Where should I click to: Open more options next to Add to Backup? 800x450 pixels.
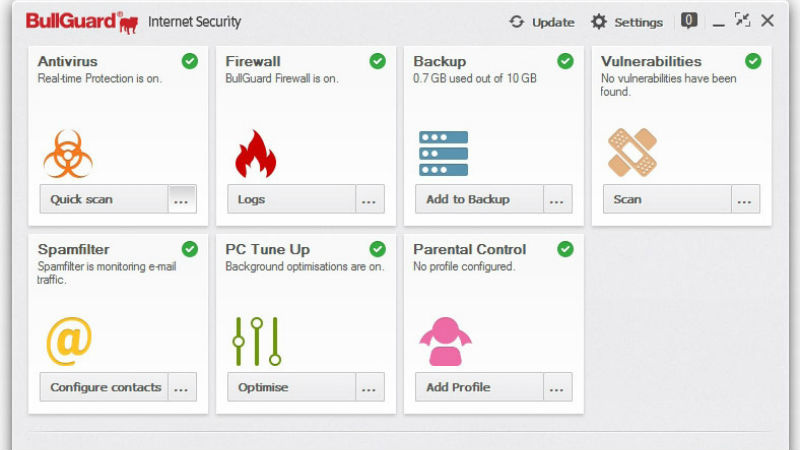click(x=557, y=199)
